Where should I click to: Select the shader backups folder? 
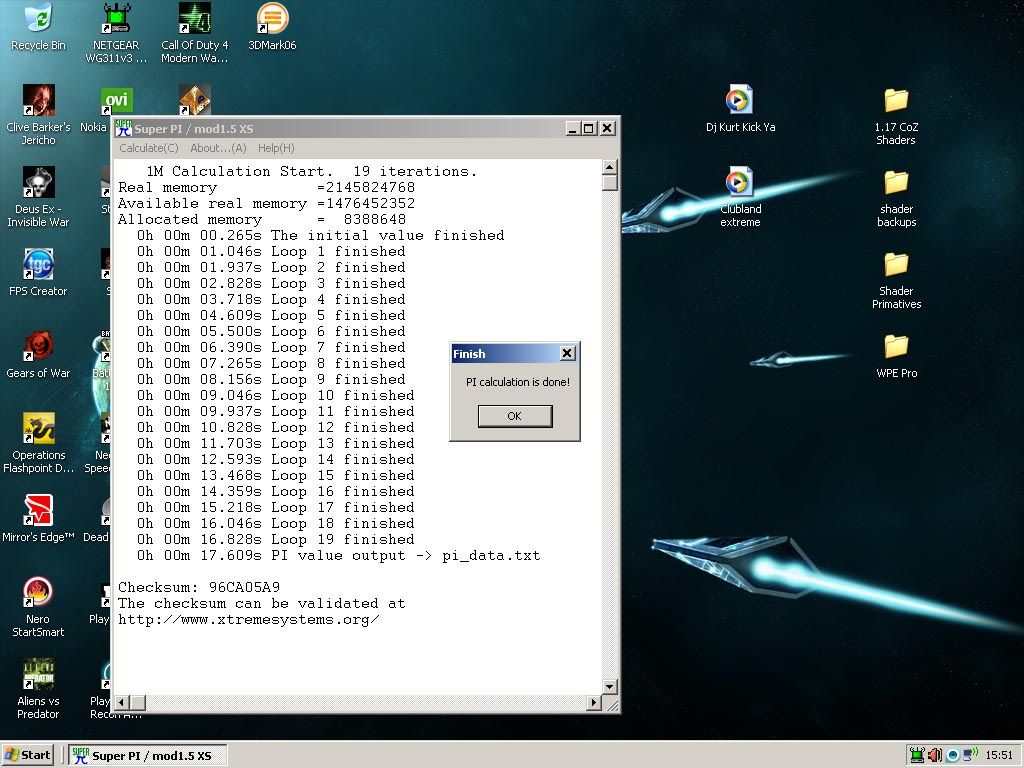896,199
